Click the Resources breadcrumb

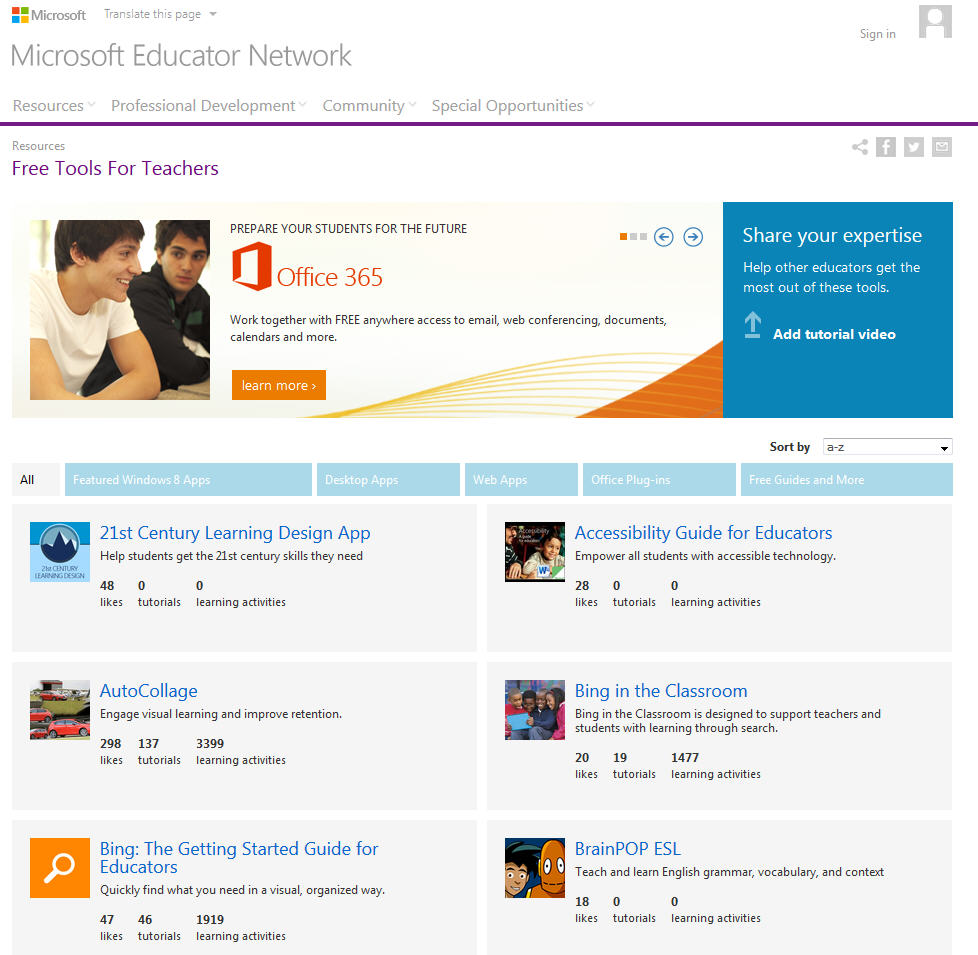click(x=38, y=145)
